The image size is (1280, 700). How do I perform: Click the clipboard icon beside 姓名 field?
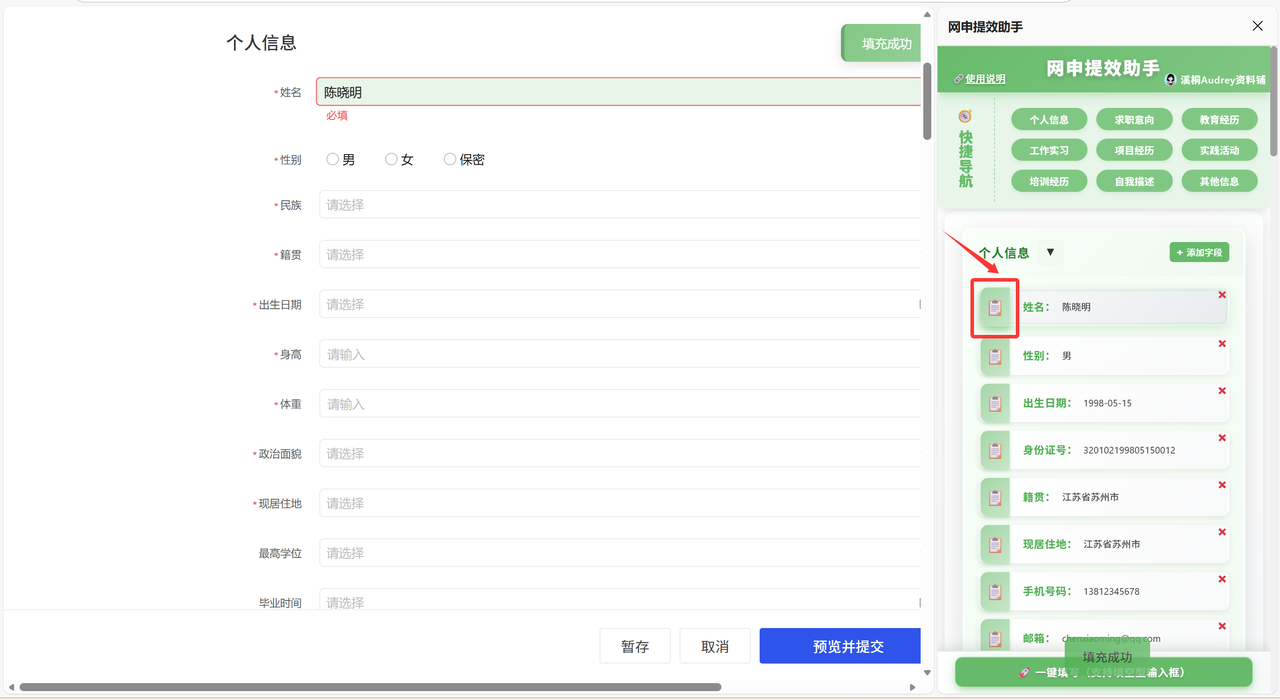tap(995, 307)
